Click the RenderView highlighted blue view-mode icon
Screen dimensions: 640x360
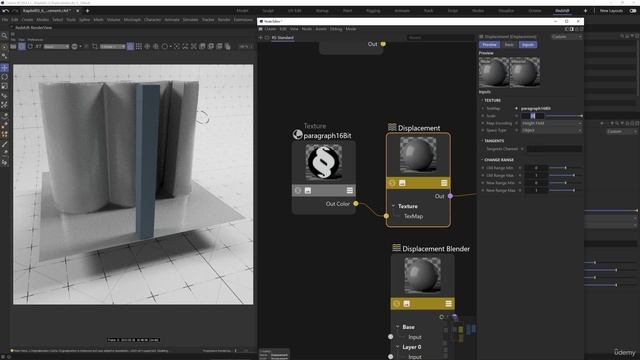130,47
